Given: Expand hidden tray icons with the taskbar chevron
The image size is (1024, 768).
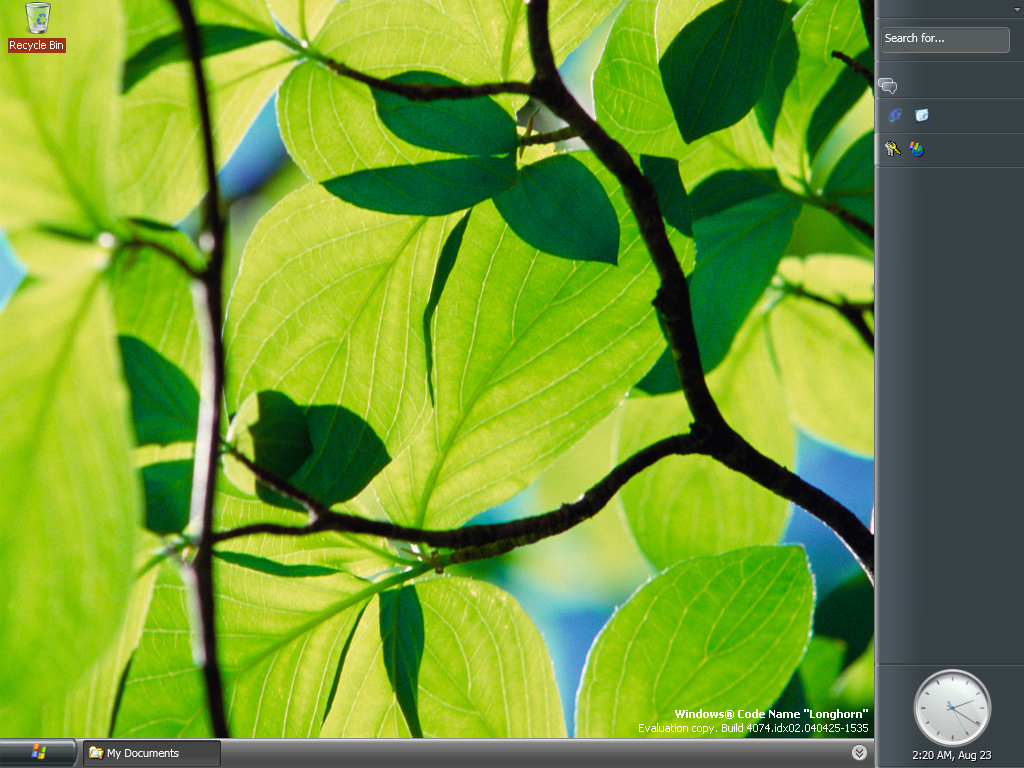Looking at the screenshot, I should [x=859, y=753].
